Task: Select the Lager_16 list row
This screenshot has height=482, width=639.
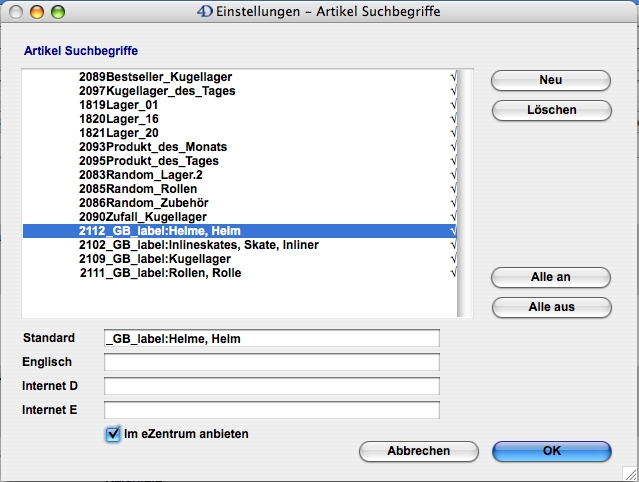Action: pyautogui.click(x=132, y=119)
